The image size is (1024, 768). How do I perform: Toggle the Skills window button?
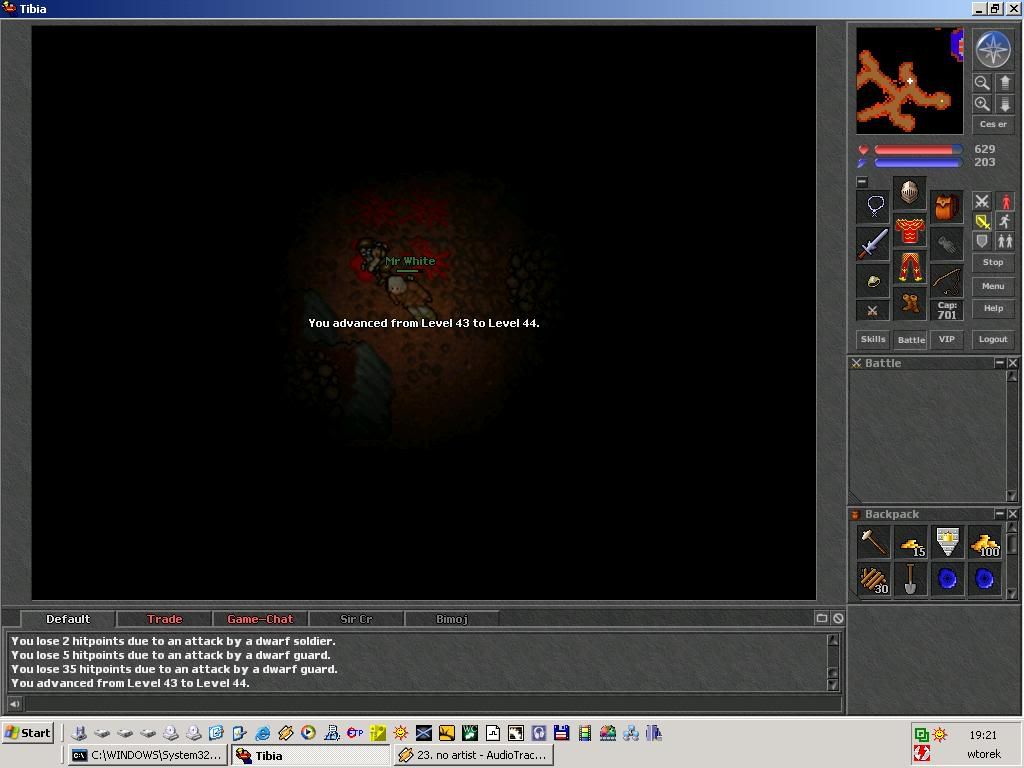coord(873,339)
